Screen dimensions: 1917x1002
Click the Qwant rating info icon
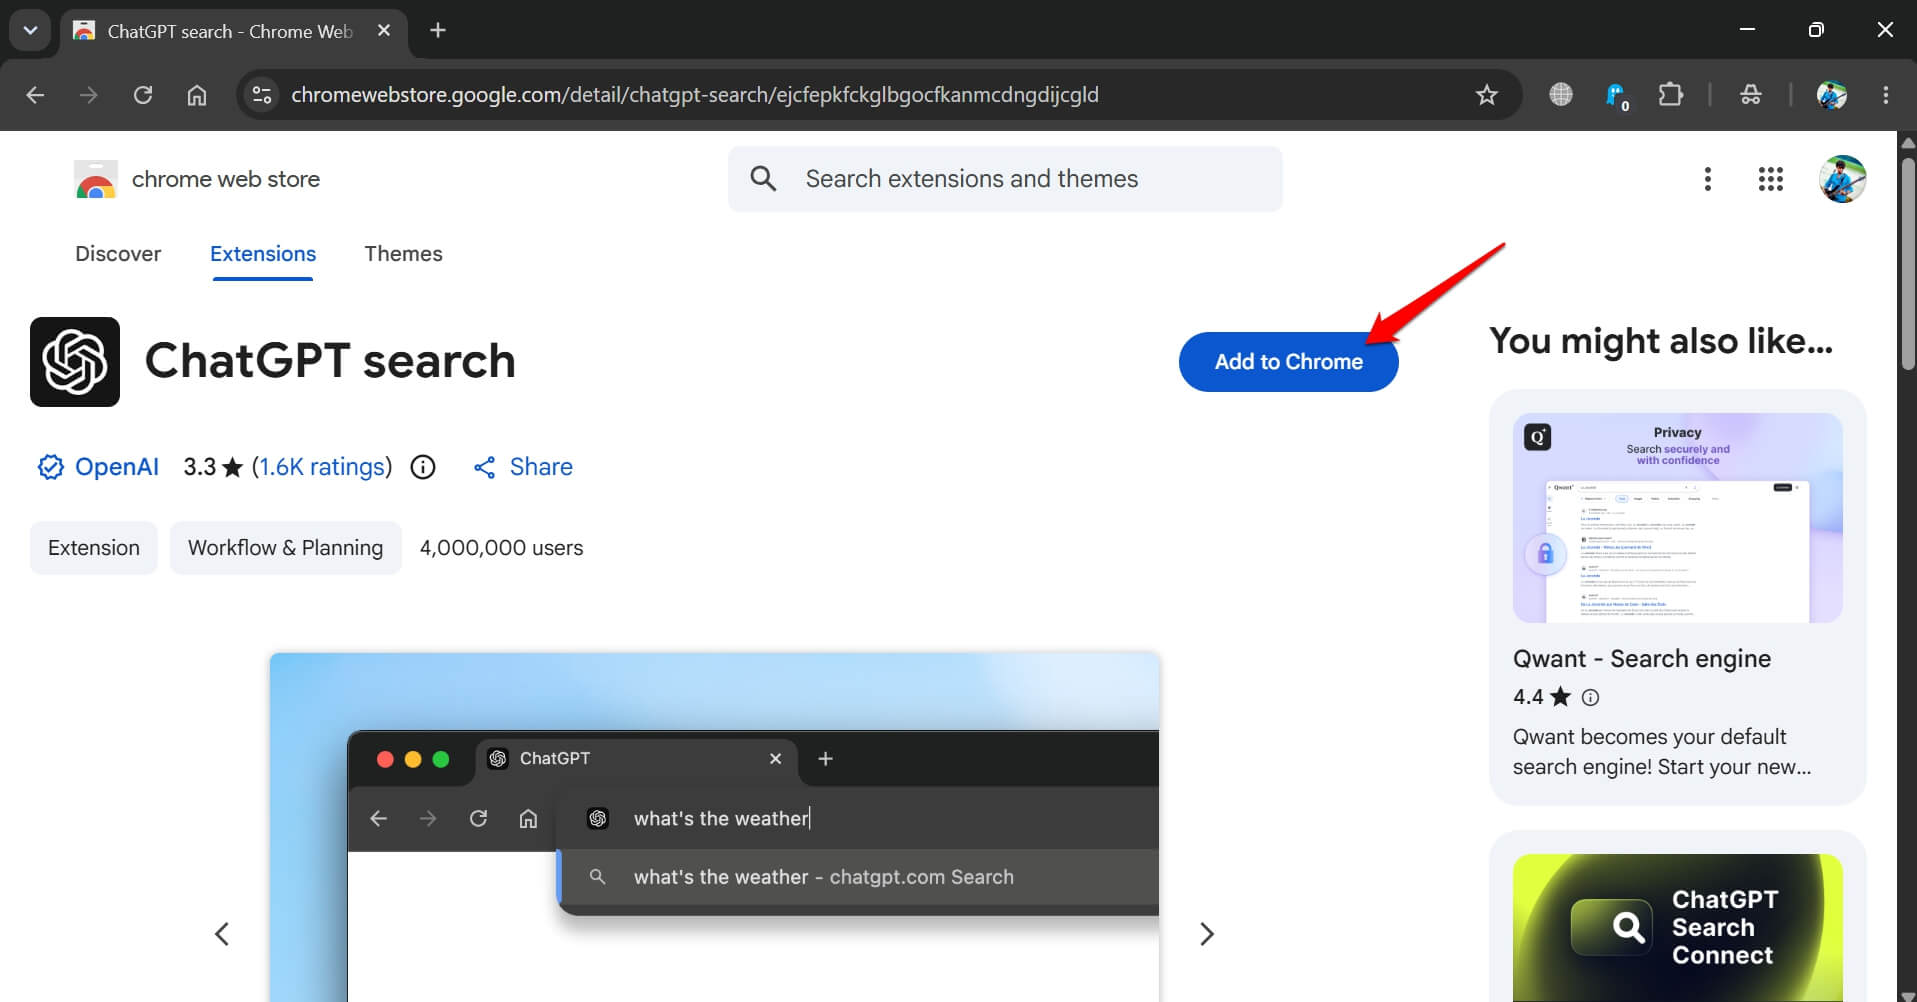click(1590, 698)
